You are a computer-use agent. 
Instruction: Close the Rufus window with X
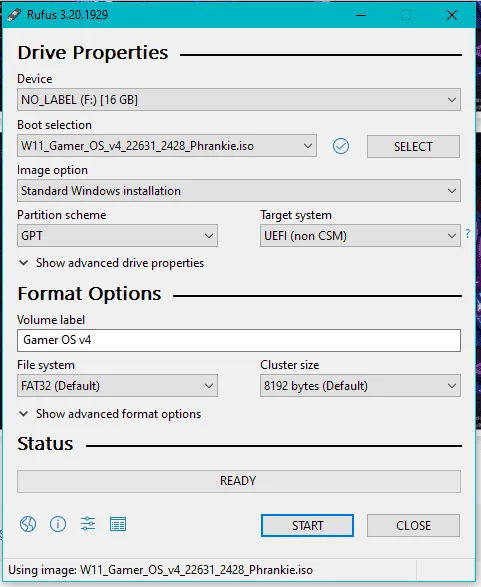point(452,15)
